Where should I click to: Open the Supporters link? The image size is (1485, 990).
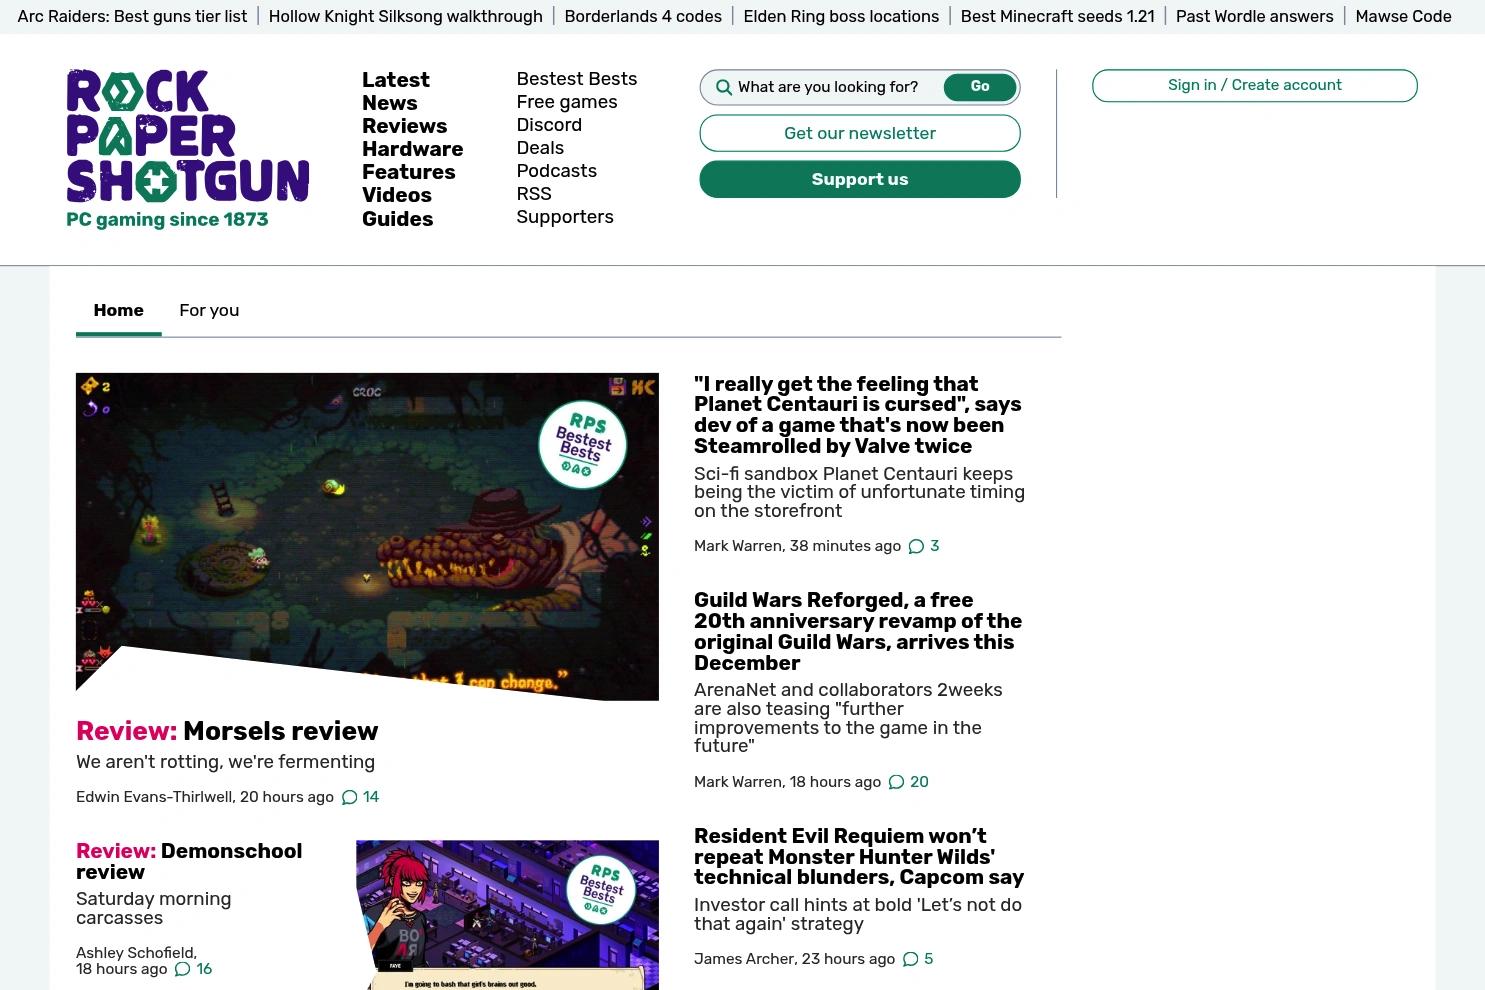coord(565,217)
